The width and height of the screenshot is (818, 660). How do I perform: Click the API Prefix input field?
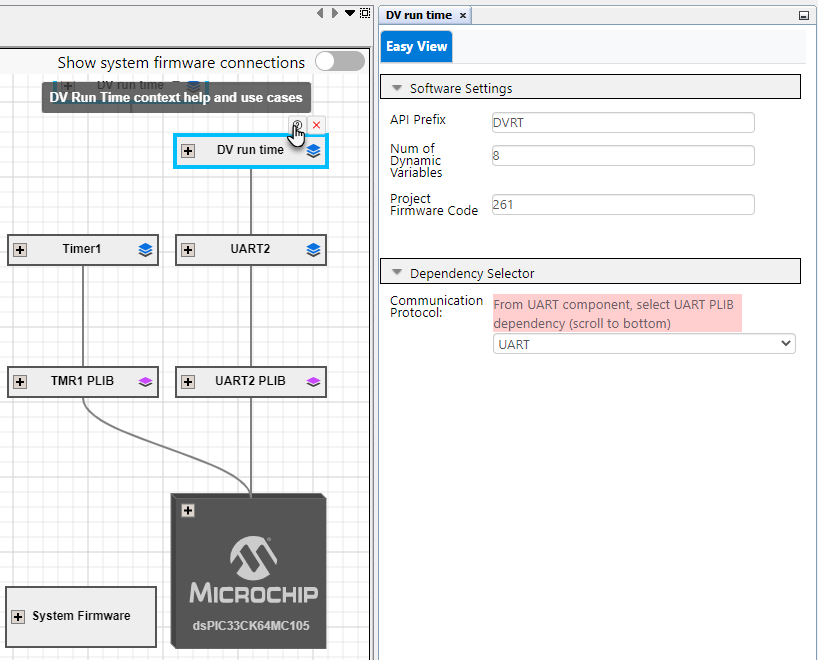pos(622,123)
